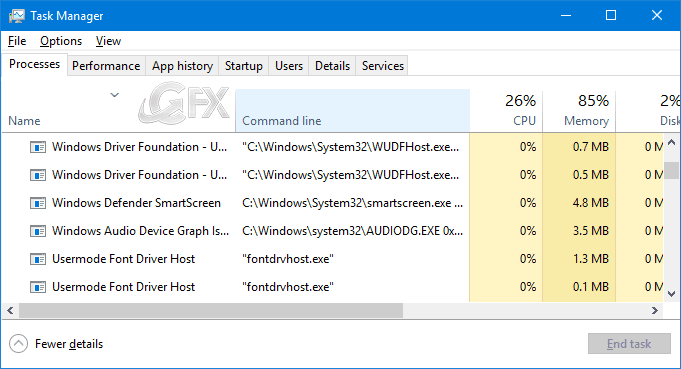The width and height of the screenshot is (681, 369).
Task: Open the Startup tab
Action: pos(244,66)
